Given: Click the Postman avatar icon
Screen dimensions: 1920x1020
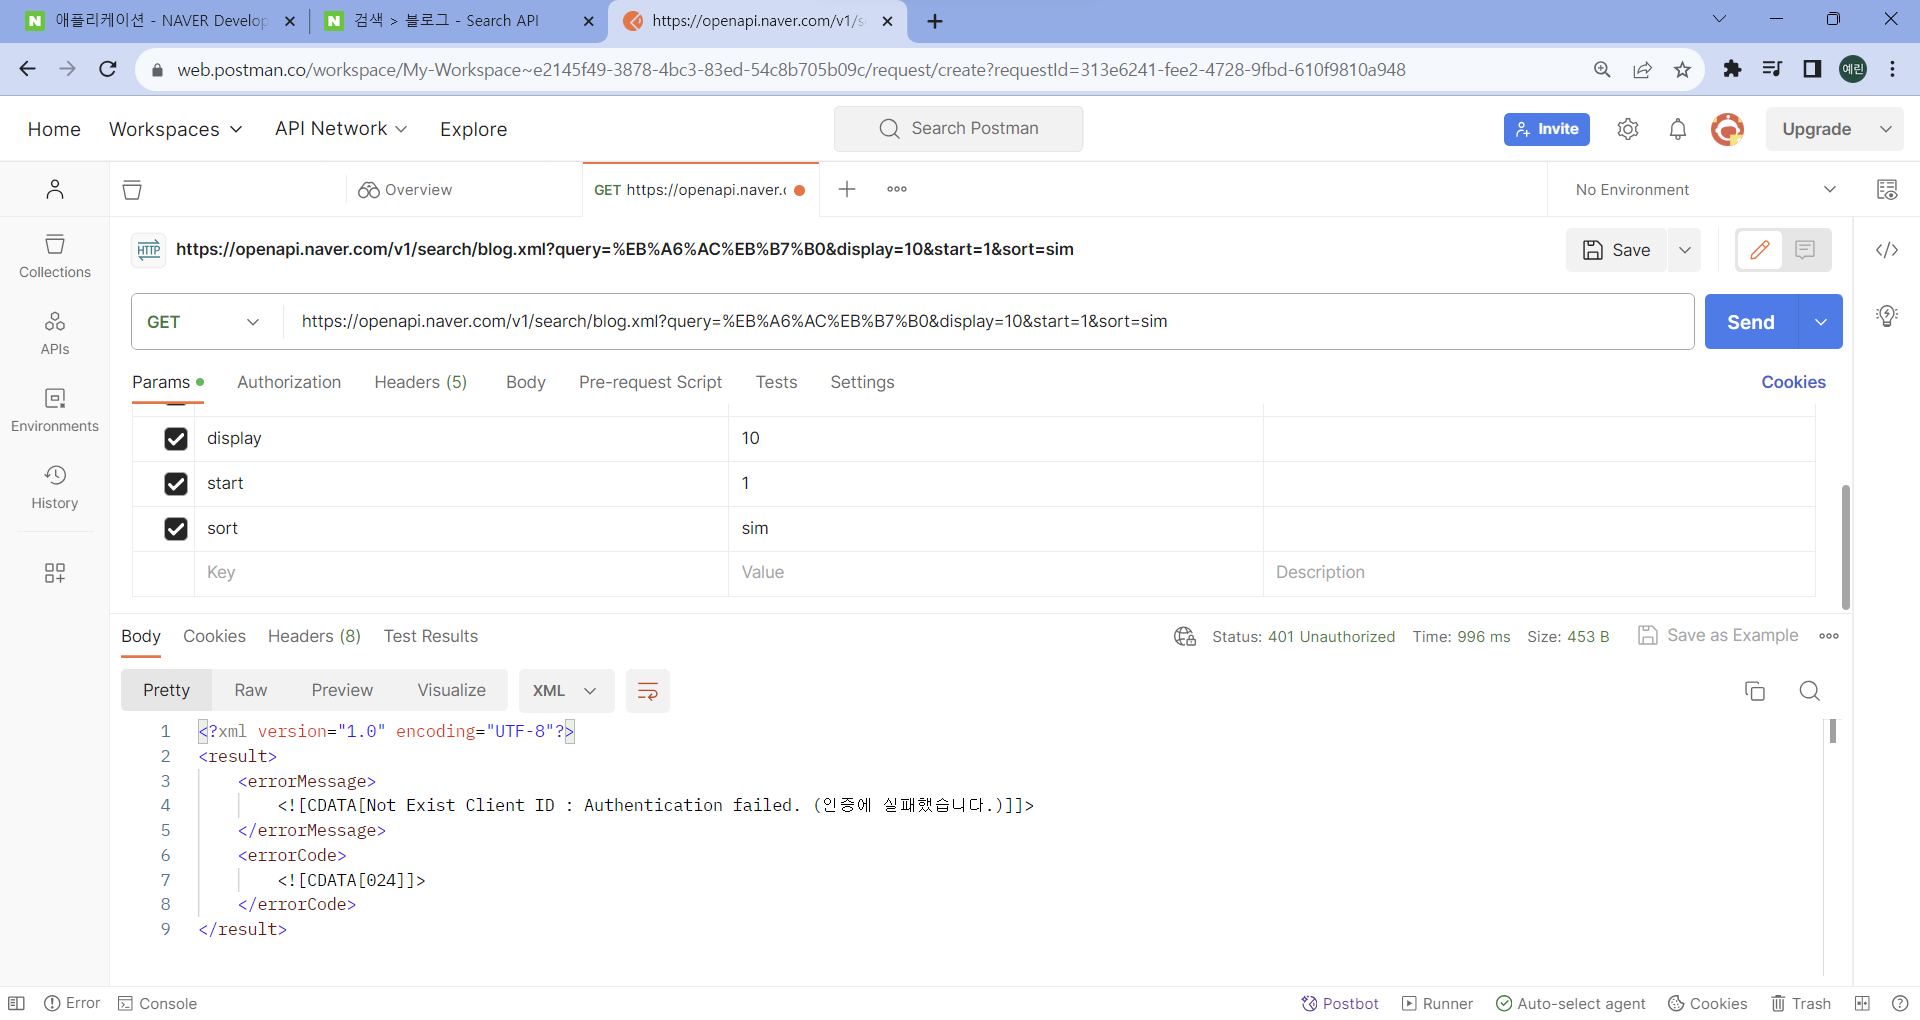Looking at the screenshot, I should click(1727, 129).
